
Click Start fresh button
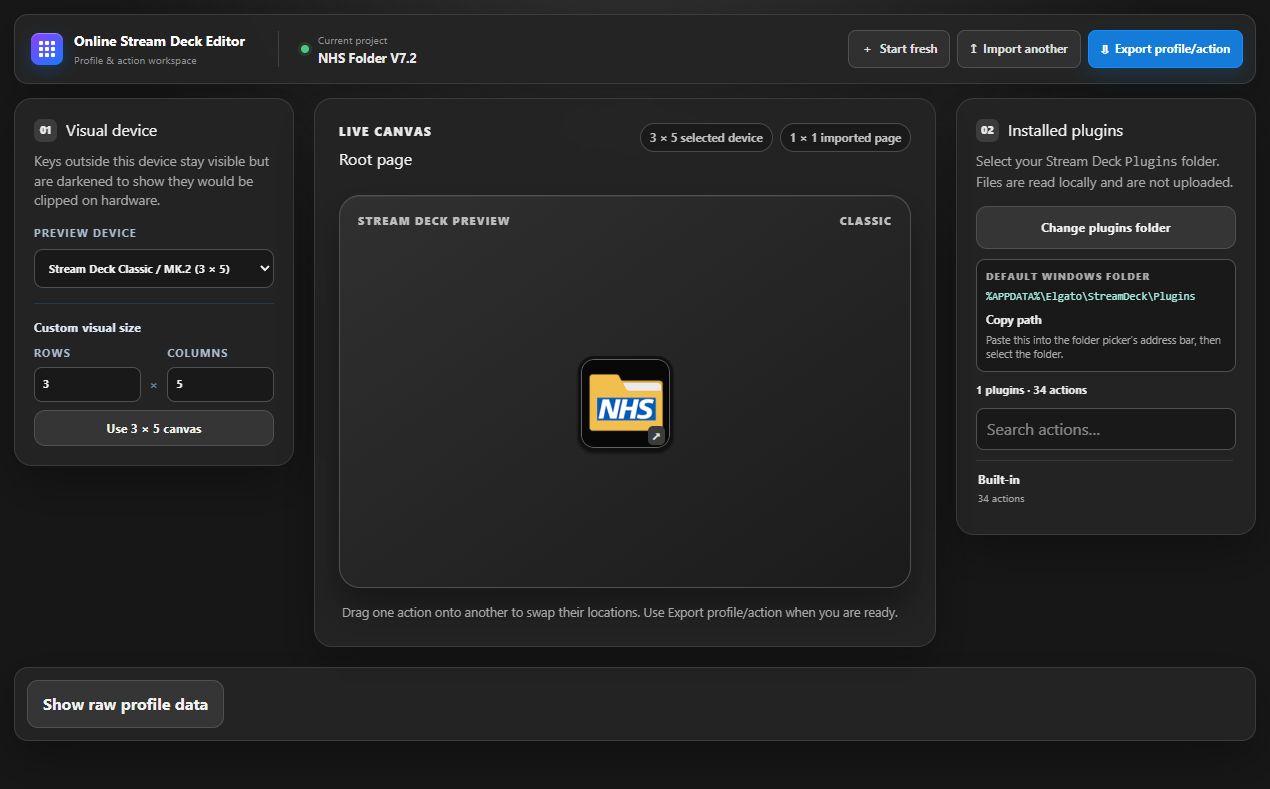click(899, 49)
